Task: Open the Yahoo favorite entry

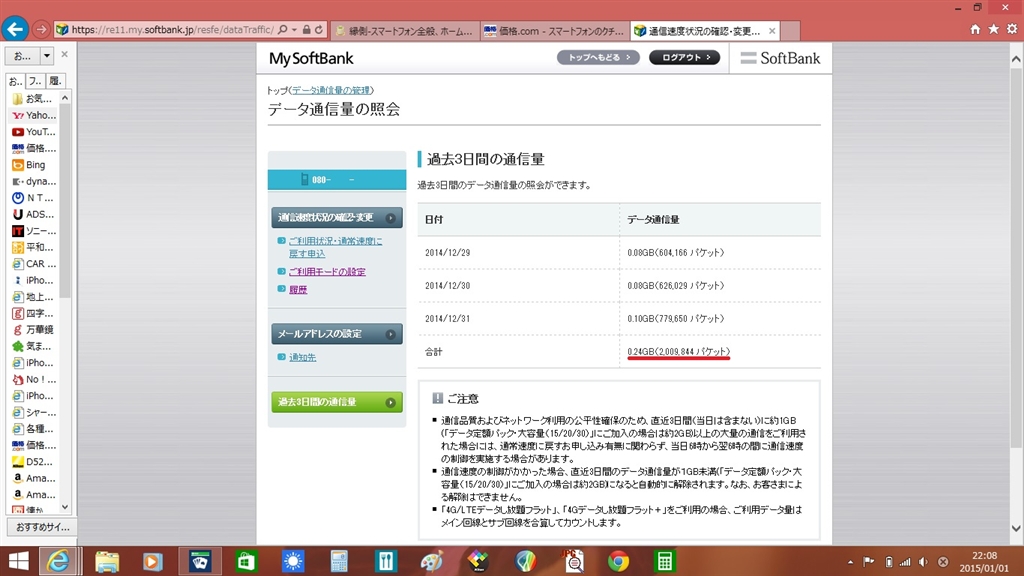Action: (34, 115)
